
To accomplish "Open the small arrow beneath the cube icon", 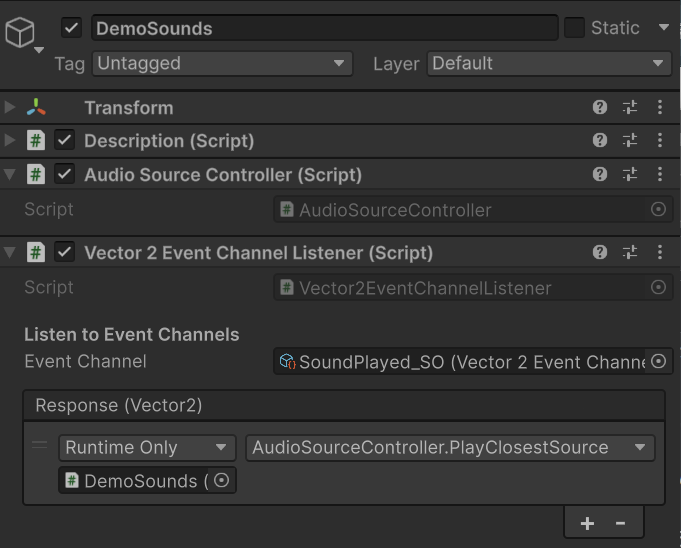I will point(39,50).
